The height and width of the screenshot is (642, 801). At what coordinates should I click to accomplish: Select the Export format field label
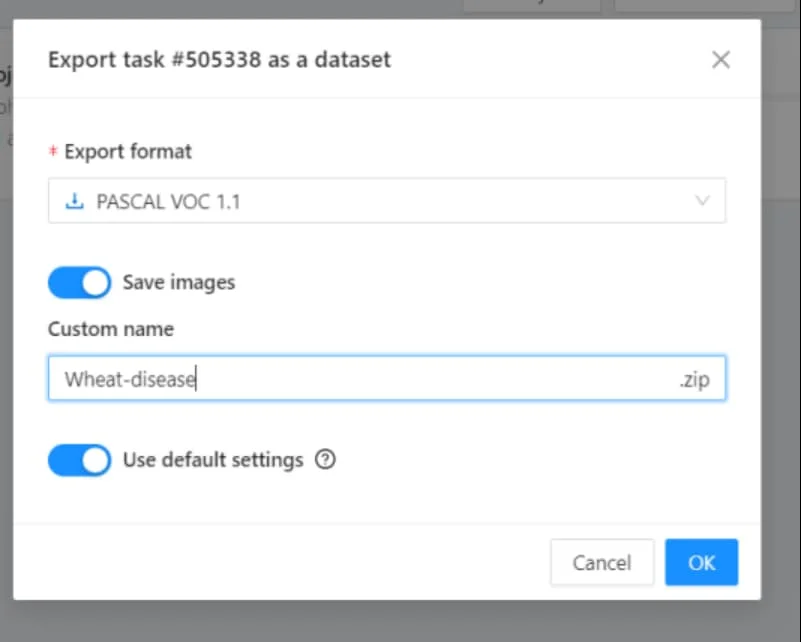[127, 151]
